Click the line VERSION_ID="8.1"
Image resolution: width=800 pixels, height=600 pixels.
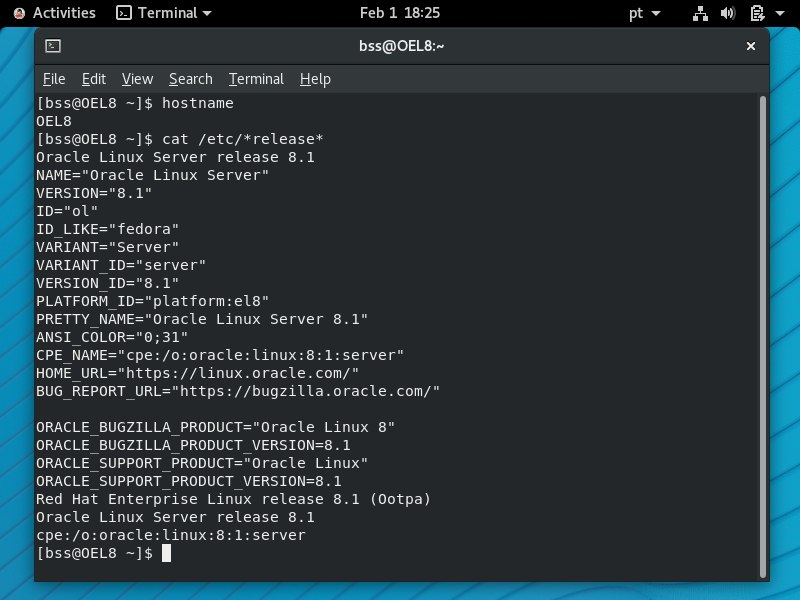tap(108, 283)
